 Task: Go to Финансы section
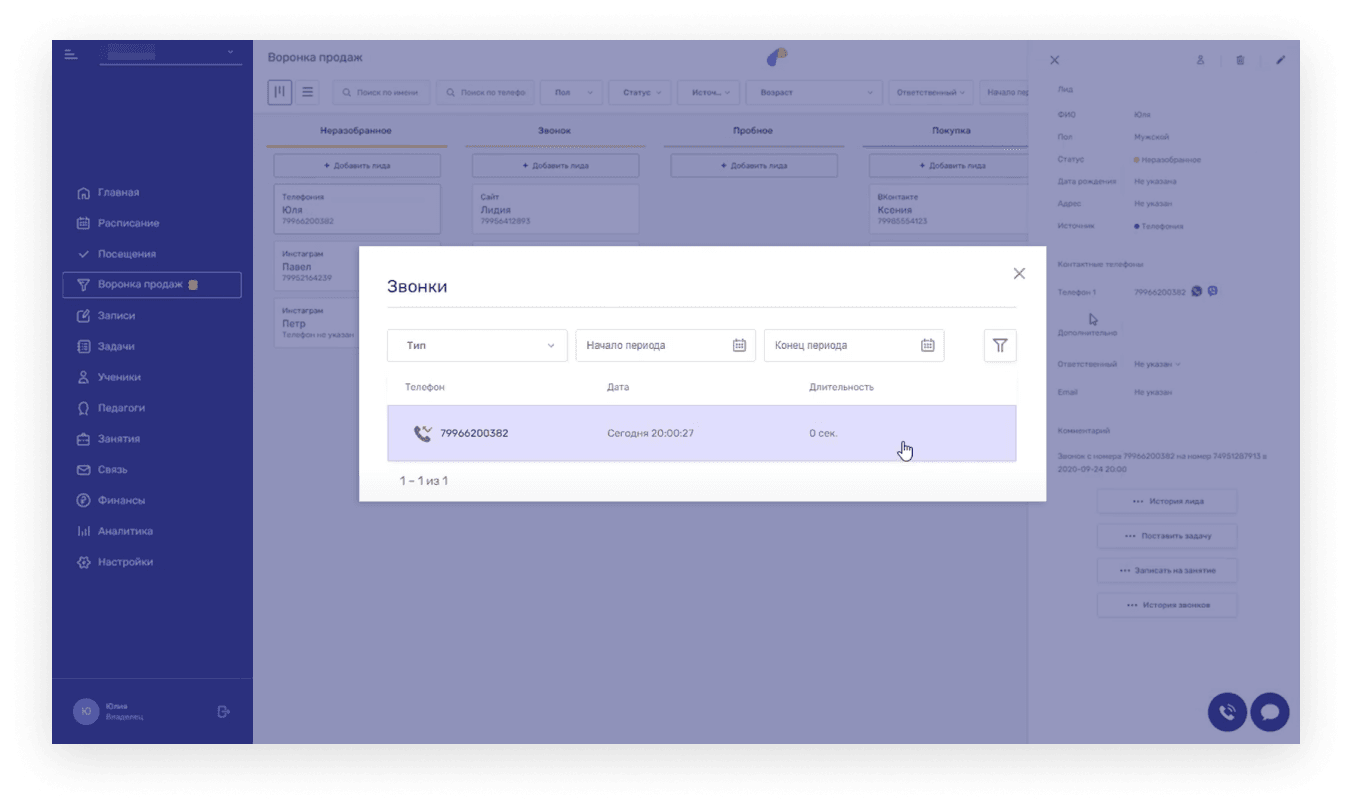pos(121,500)
